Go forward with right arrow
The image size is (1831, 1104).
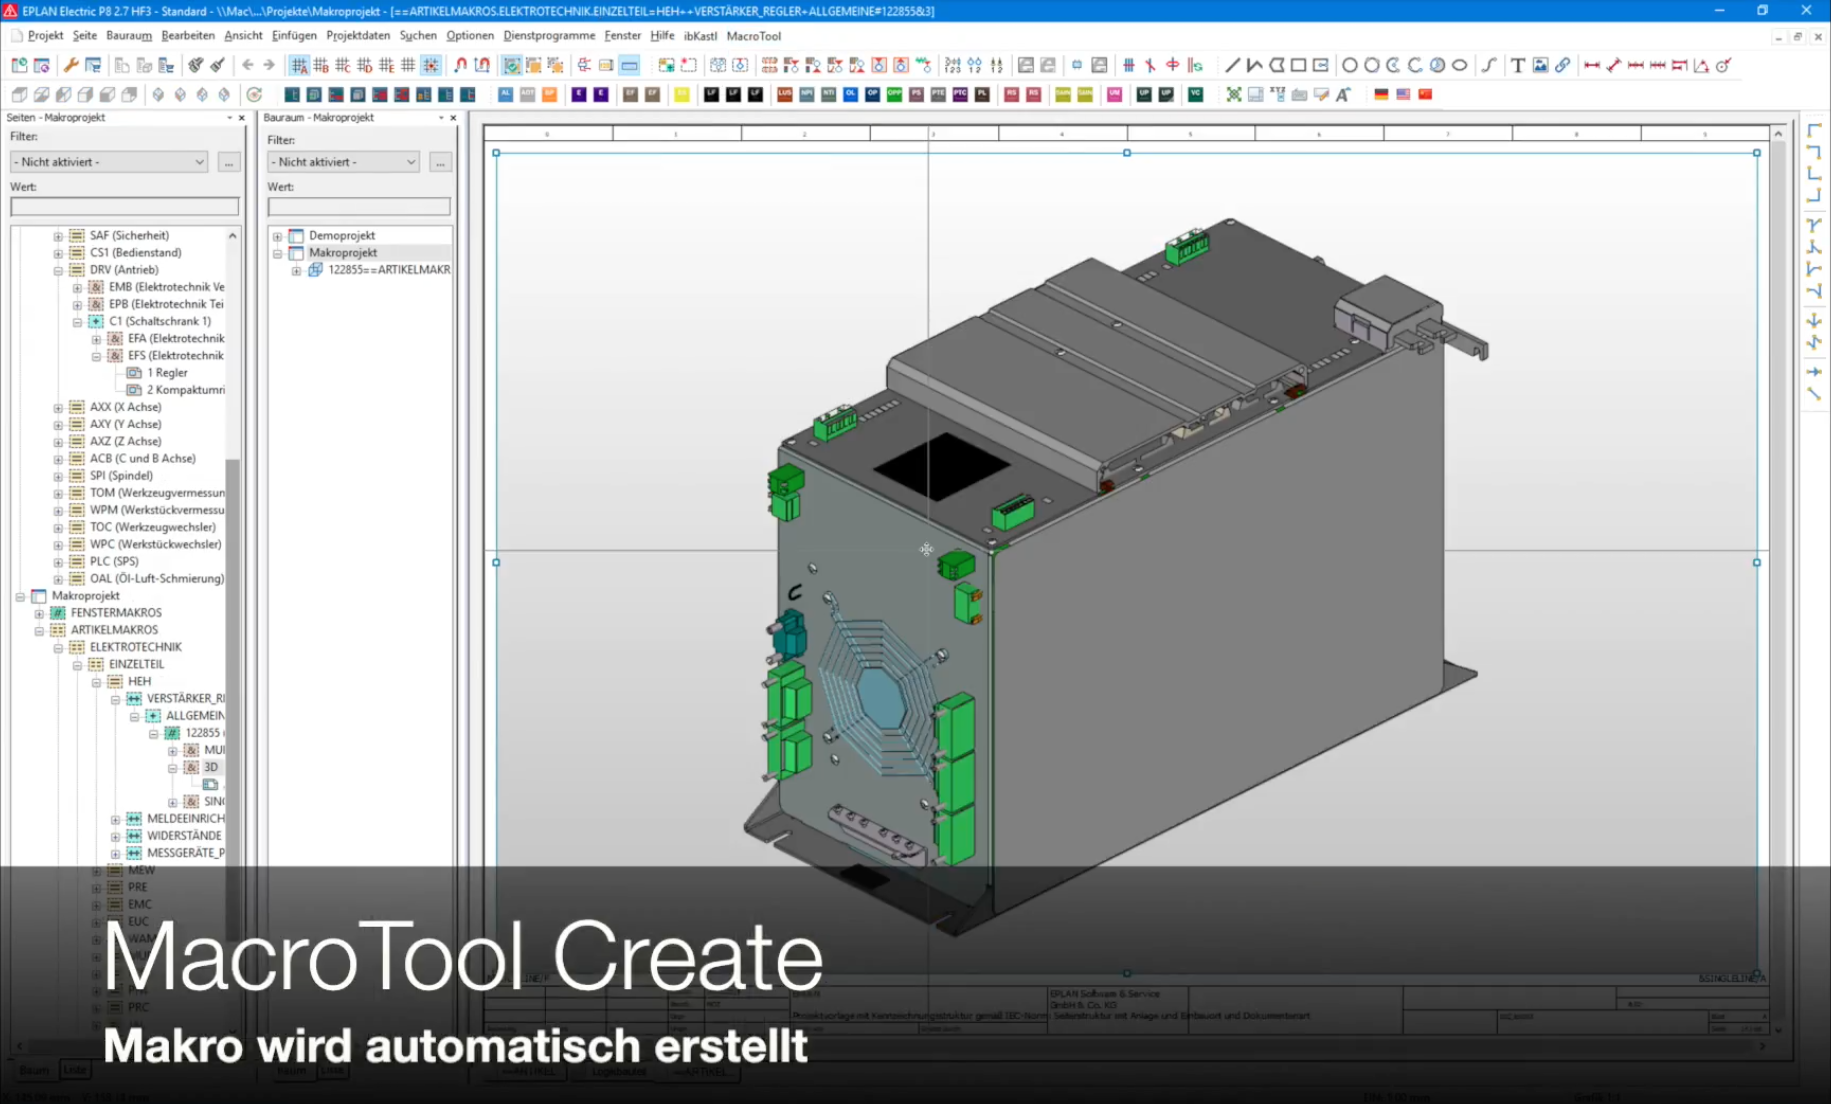[269, 65]
